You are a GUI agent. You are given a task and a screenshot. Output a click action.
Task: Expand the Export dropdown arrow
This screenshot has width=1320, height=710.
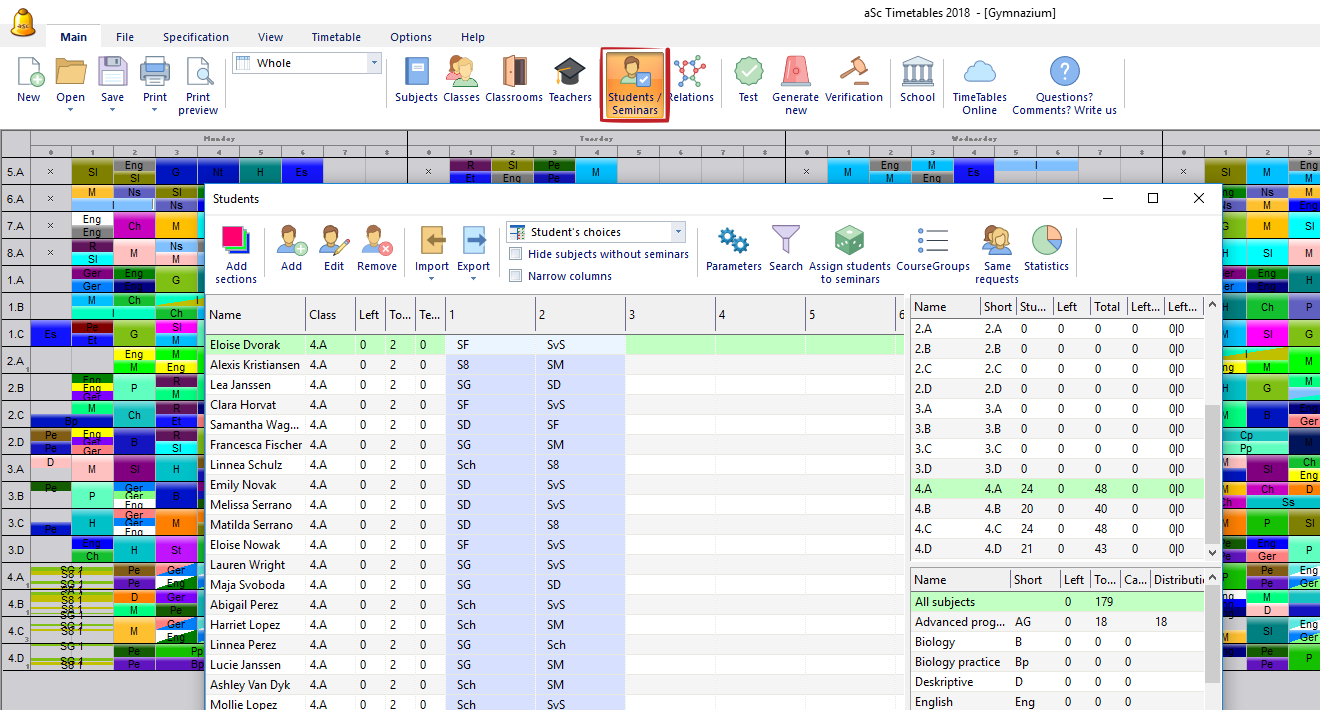pyautogui.click(x=474, y=279)
